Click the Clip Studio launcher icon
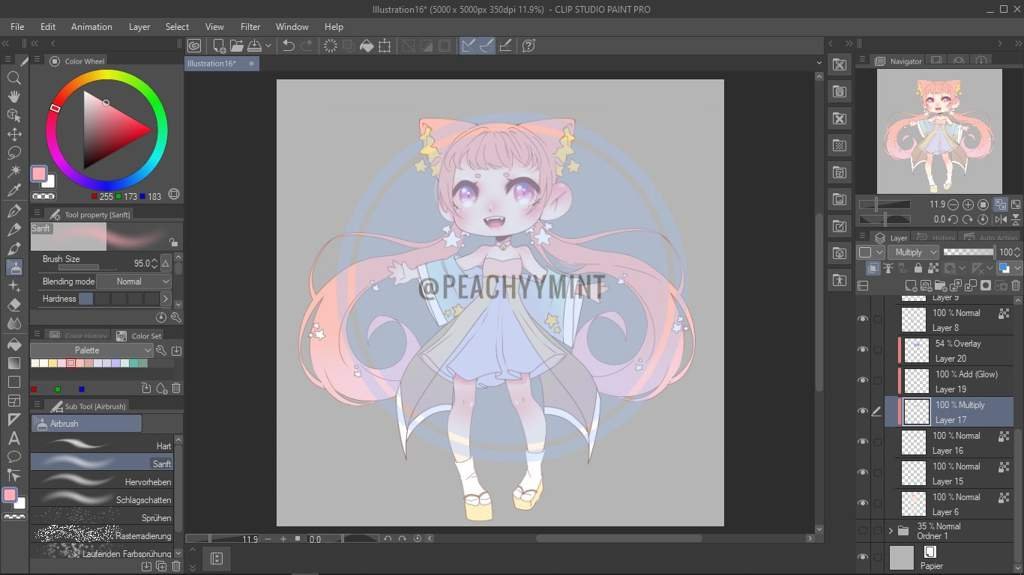1024x575 pixels. point(194,46)
